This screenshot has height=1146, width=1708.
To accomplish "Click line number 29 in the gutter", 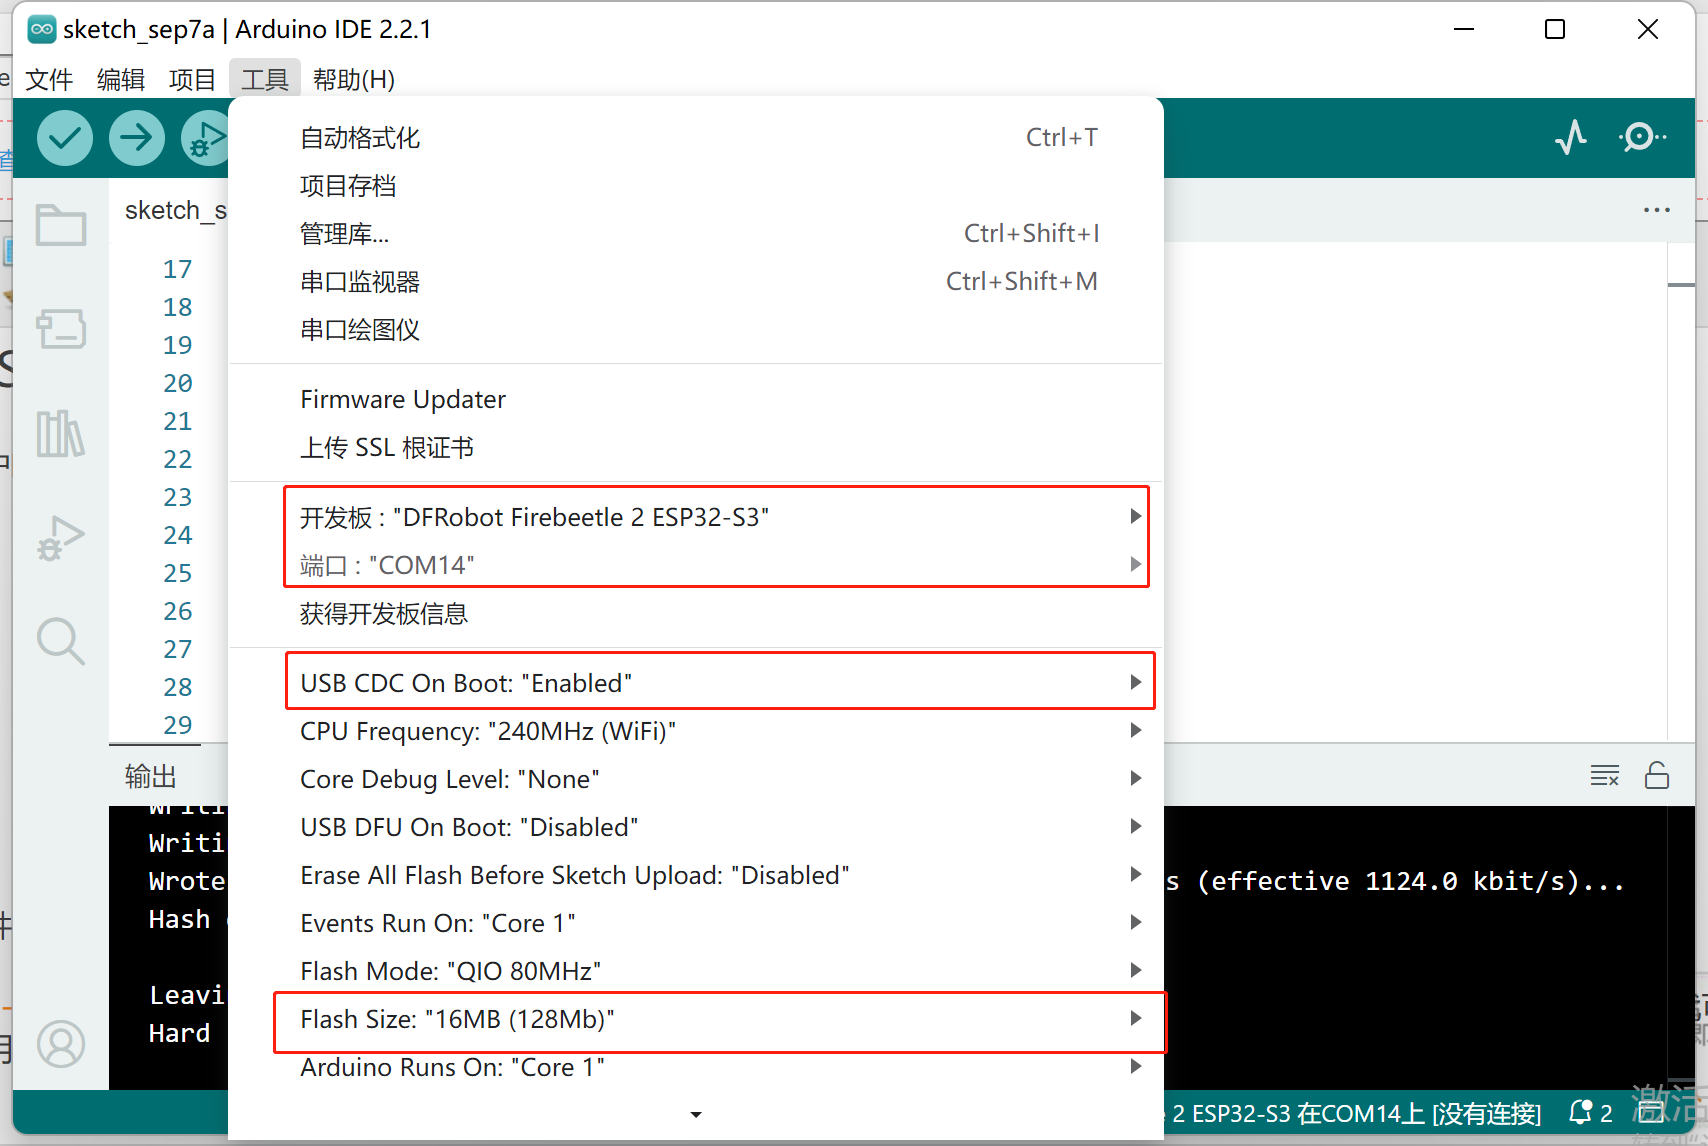I will 178,725.
